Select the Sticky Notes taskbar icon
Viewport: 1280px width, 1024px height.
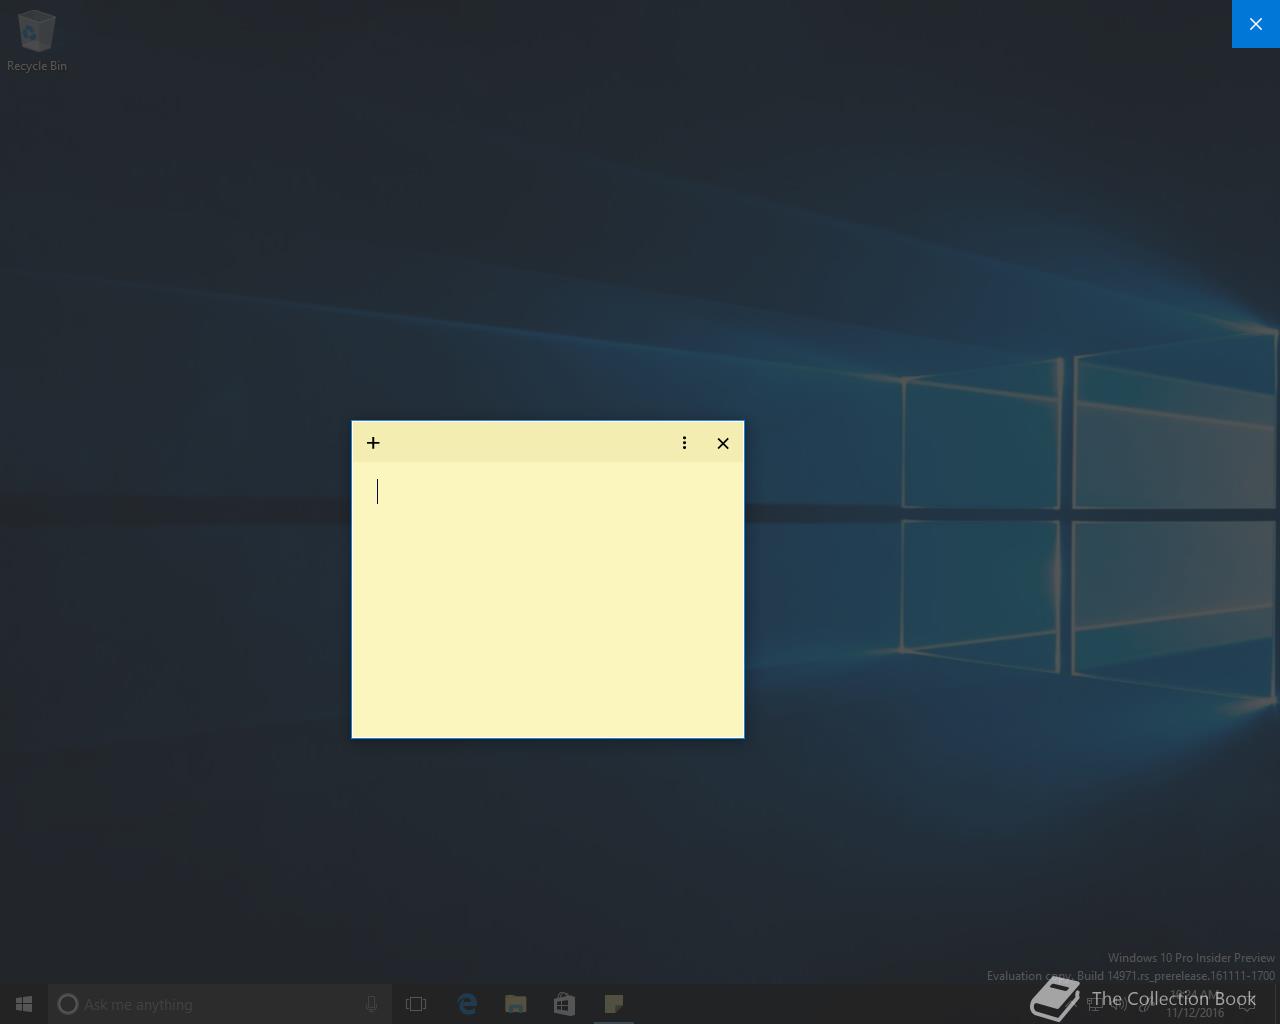(613, 1004)
